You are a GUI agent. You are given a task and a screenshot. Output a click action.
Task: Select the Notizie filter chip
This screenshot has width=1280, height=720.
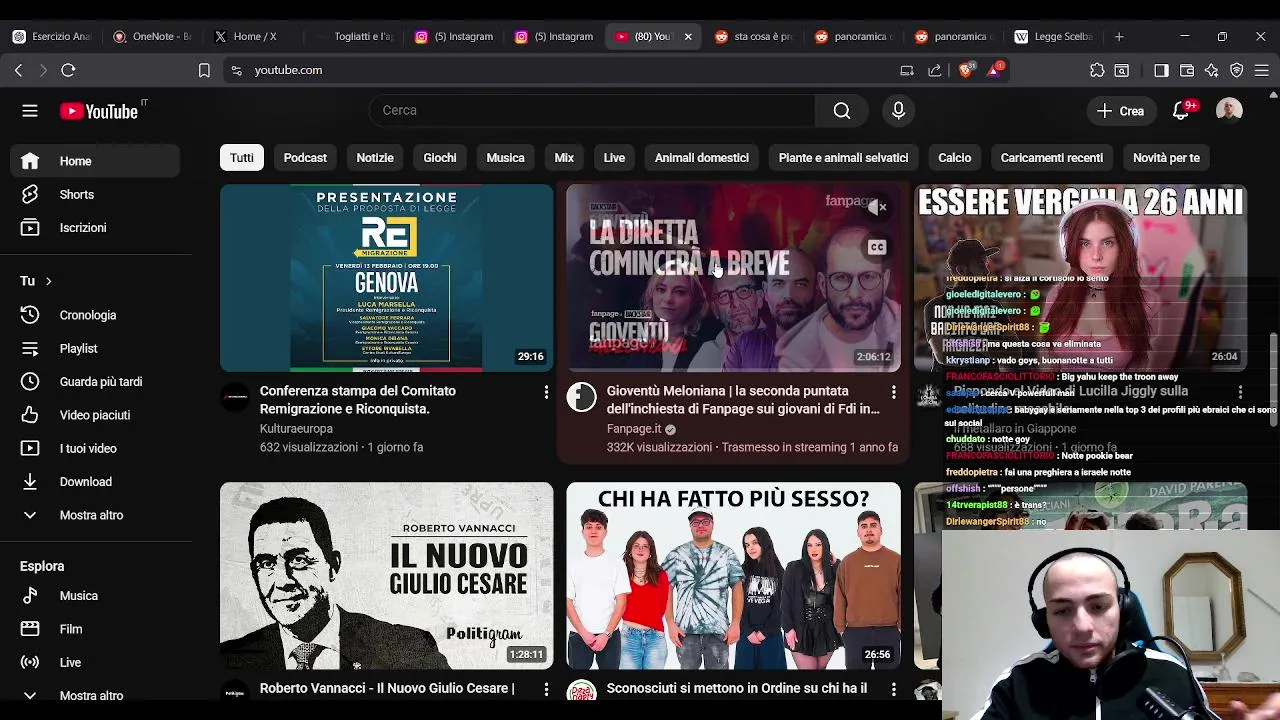(x=375, y=158)
